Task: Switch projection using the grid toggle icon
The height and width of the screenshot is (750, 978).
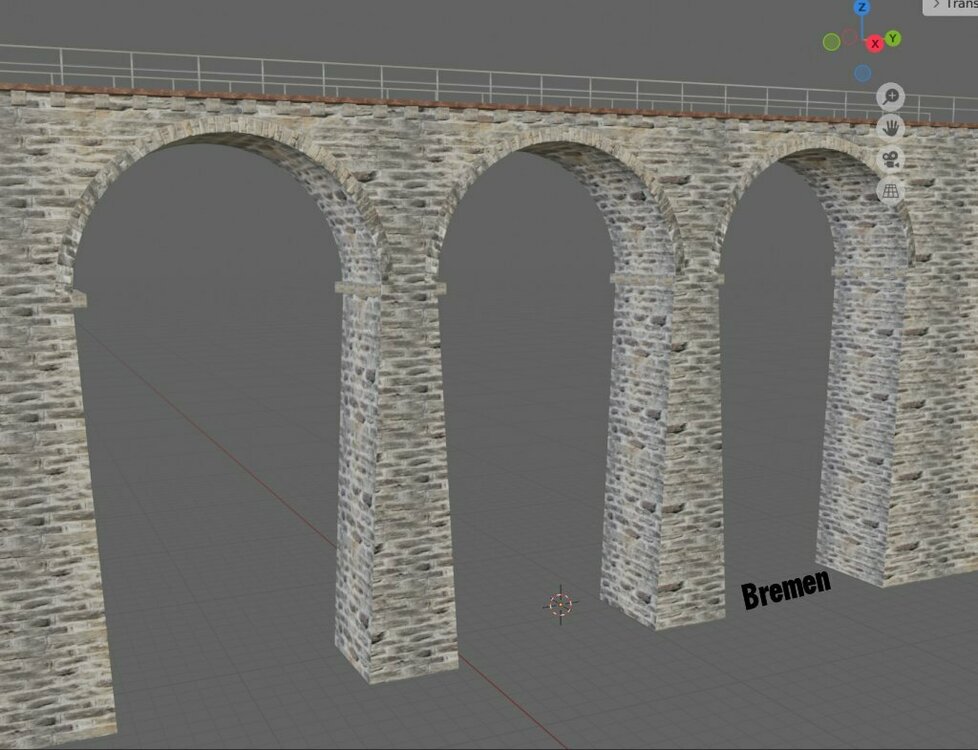Action: click(890, 190)
